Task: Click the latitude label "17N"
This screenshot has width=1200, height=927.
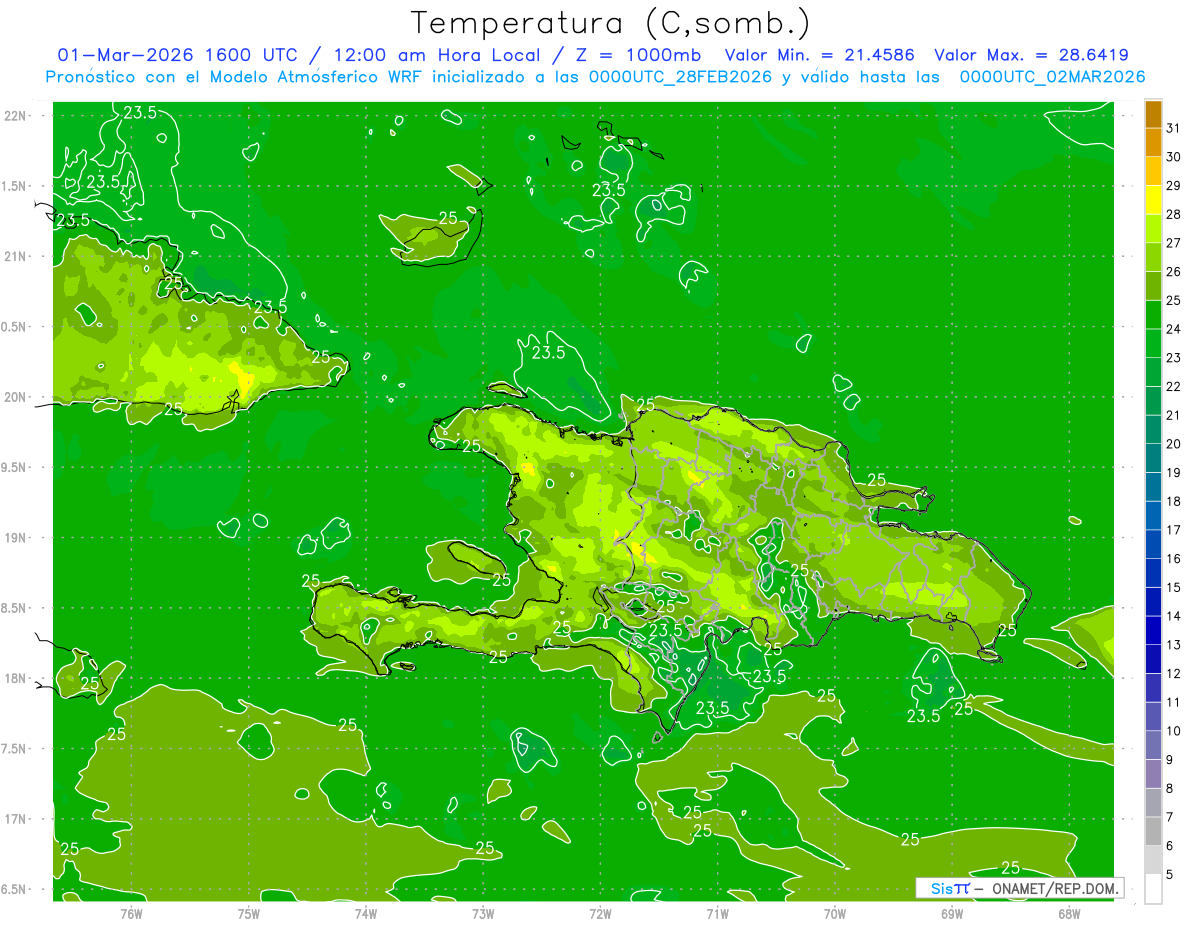Action: [x=15, y=819]
